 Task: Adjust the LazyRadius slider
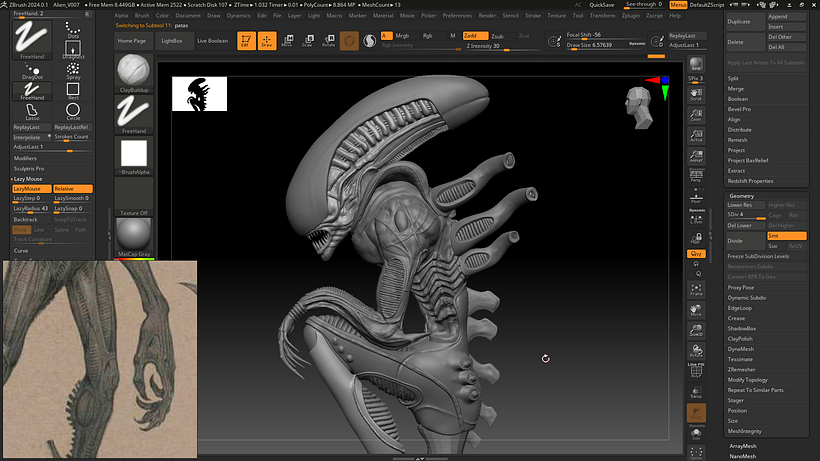[x=32, y=209]
